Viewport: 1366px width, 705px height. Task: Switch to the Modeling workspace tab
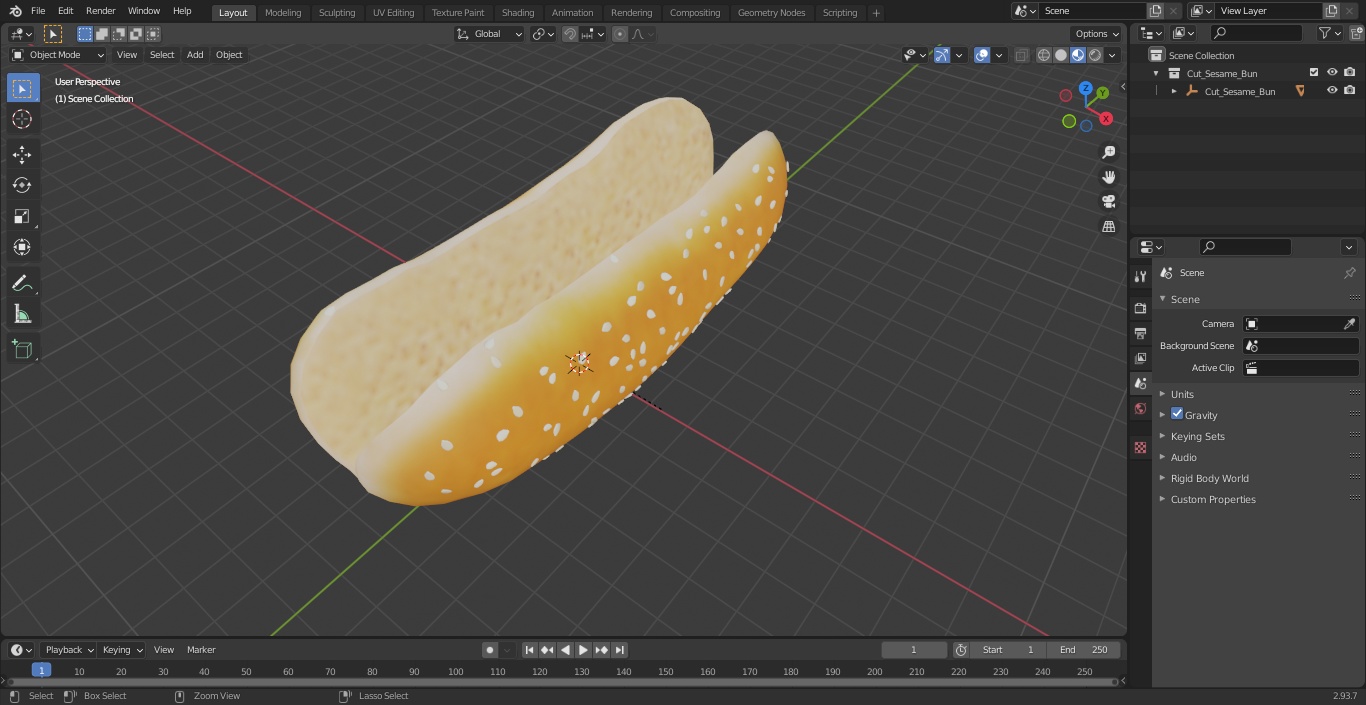[283, 13]
